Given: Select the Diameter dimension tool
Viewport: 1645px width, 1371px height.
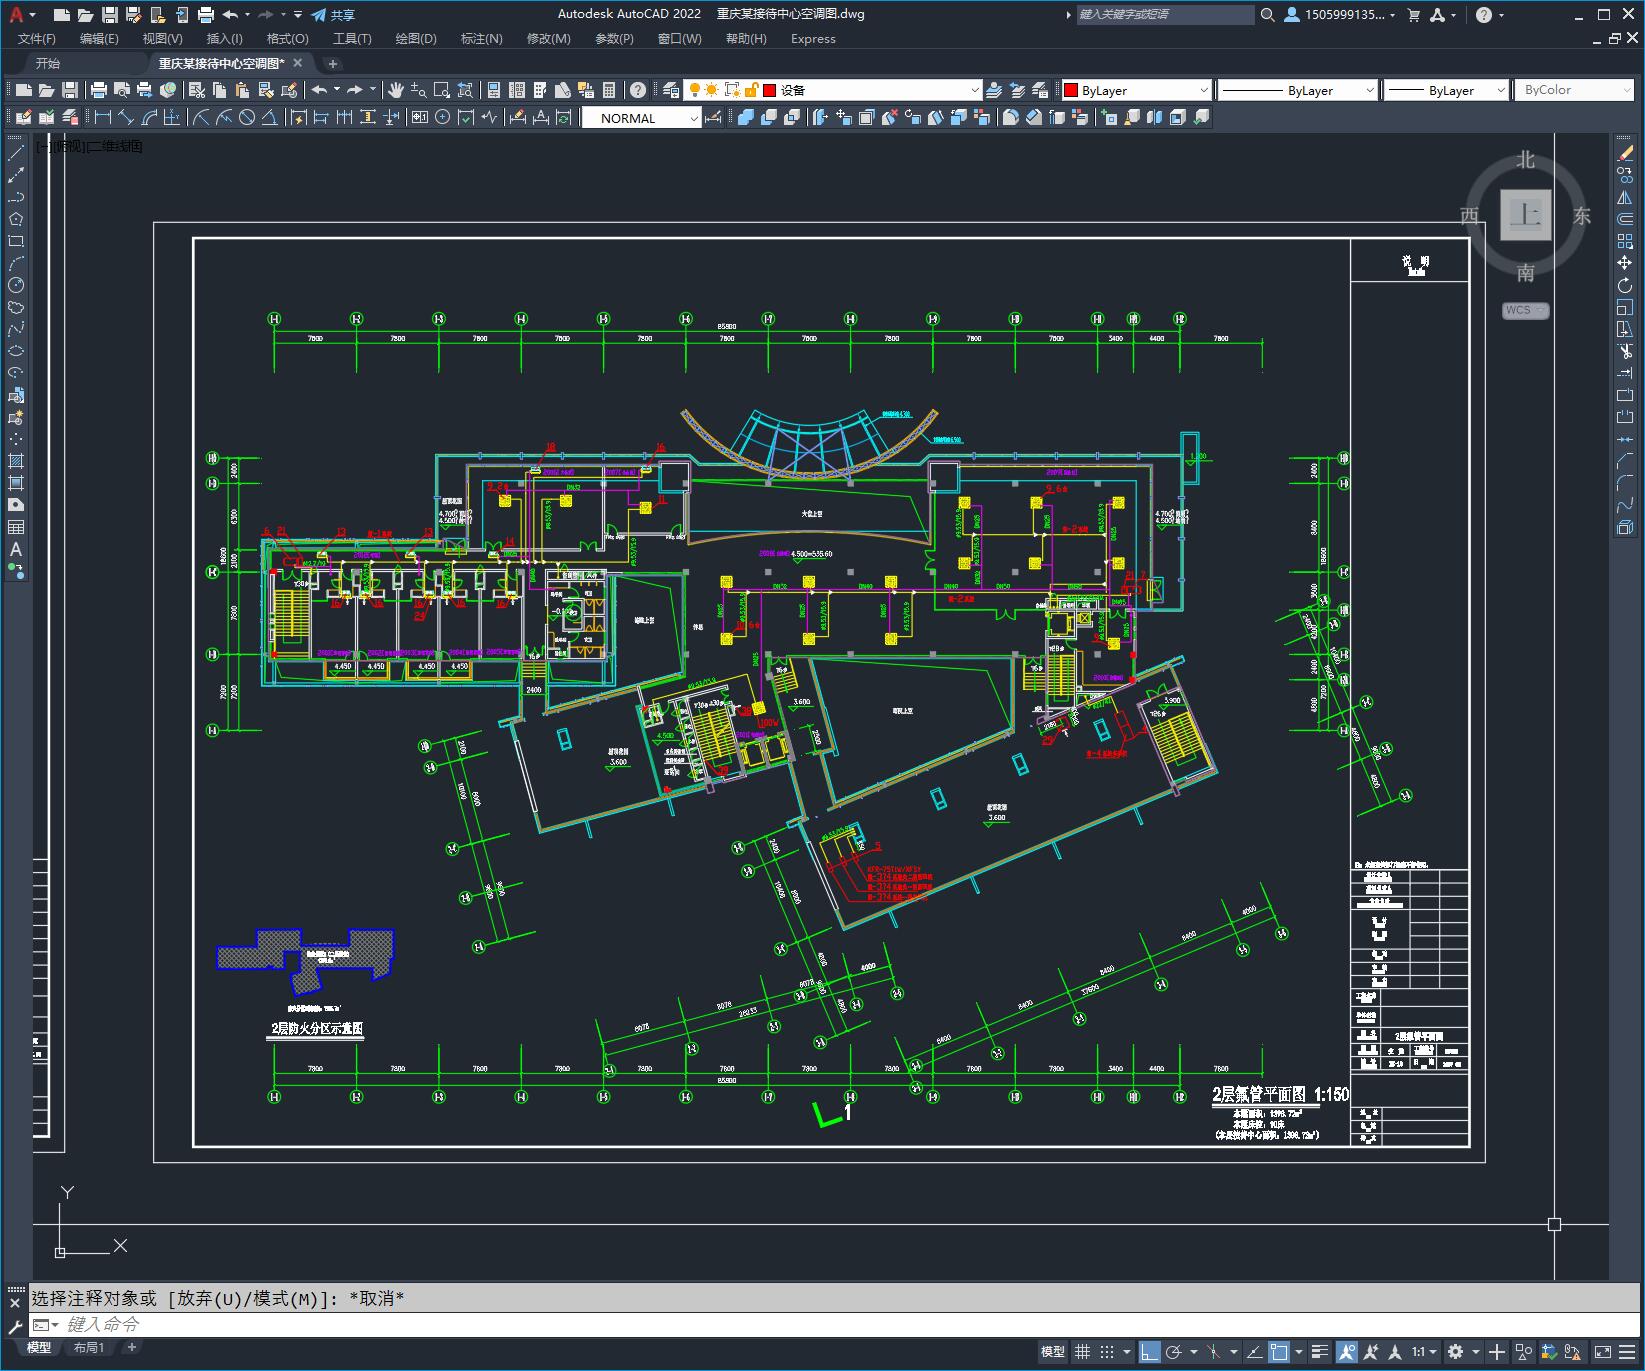Looking at the screenshot, I should [247, 118].
